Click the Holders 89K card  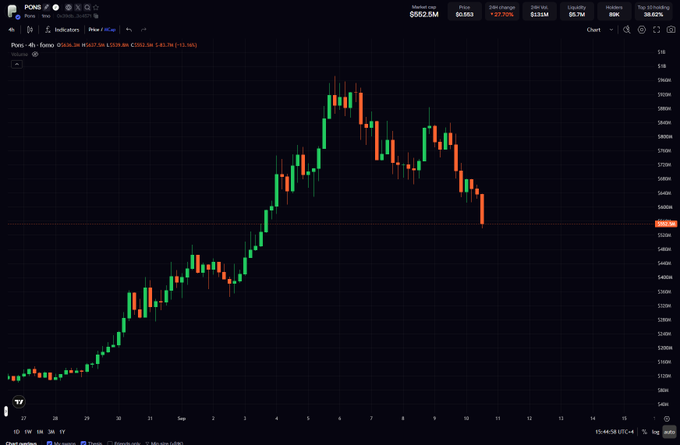click(x=614, y=11)
